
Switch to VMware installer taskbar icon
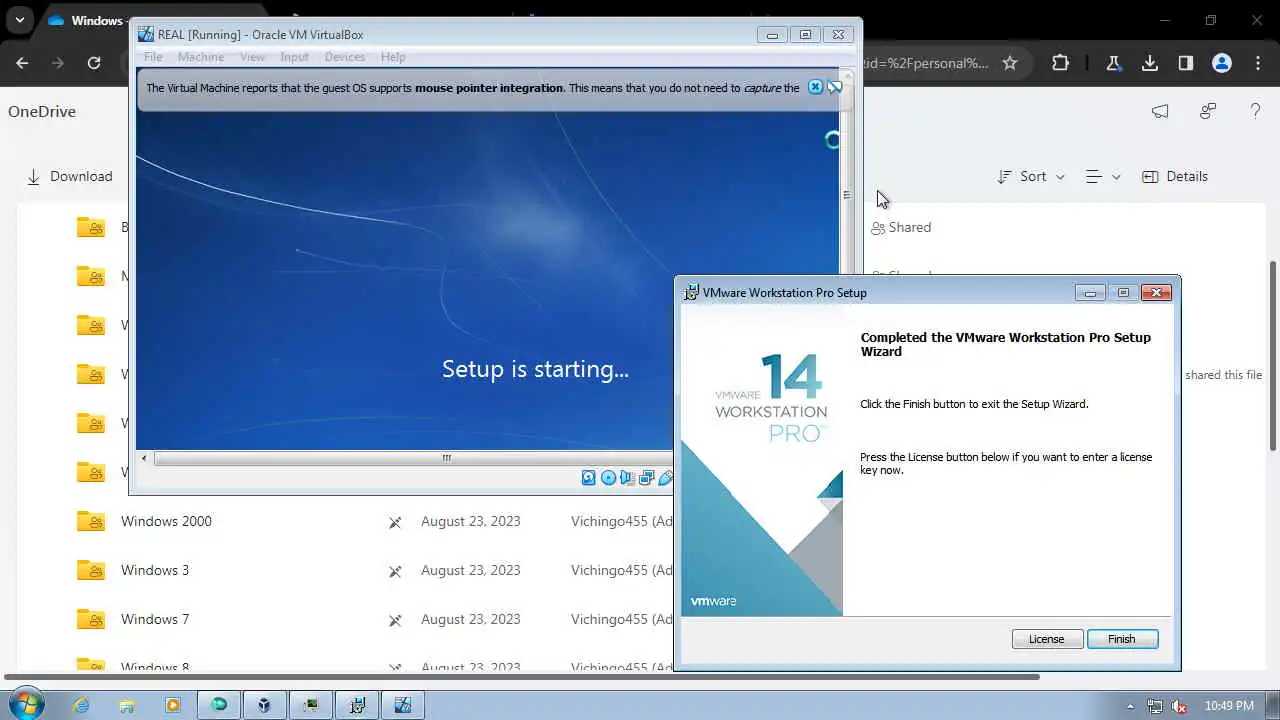click(356, 705)
